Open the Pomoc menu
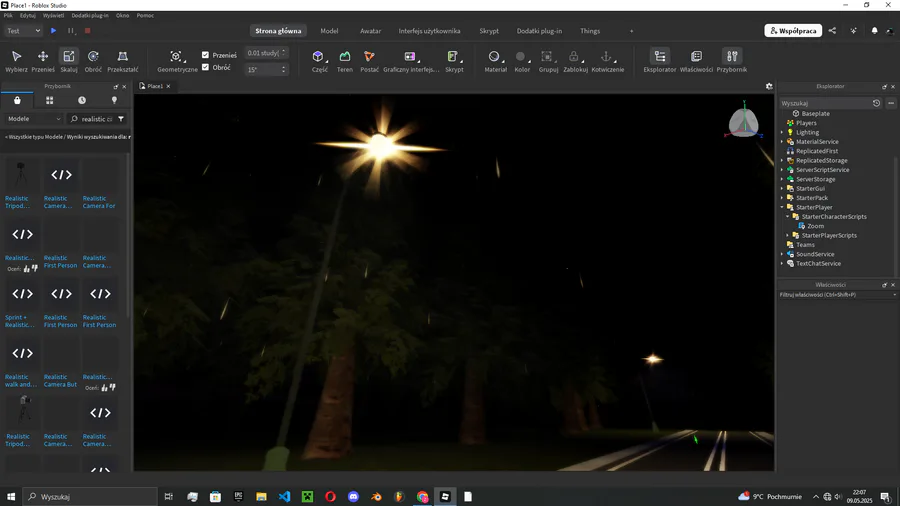This screenshot has height=506, width=900. (x=145, y=15)
